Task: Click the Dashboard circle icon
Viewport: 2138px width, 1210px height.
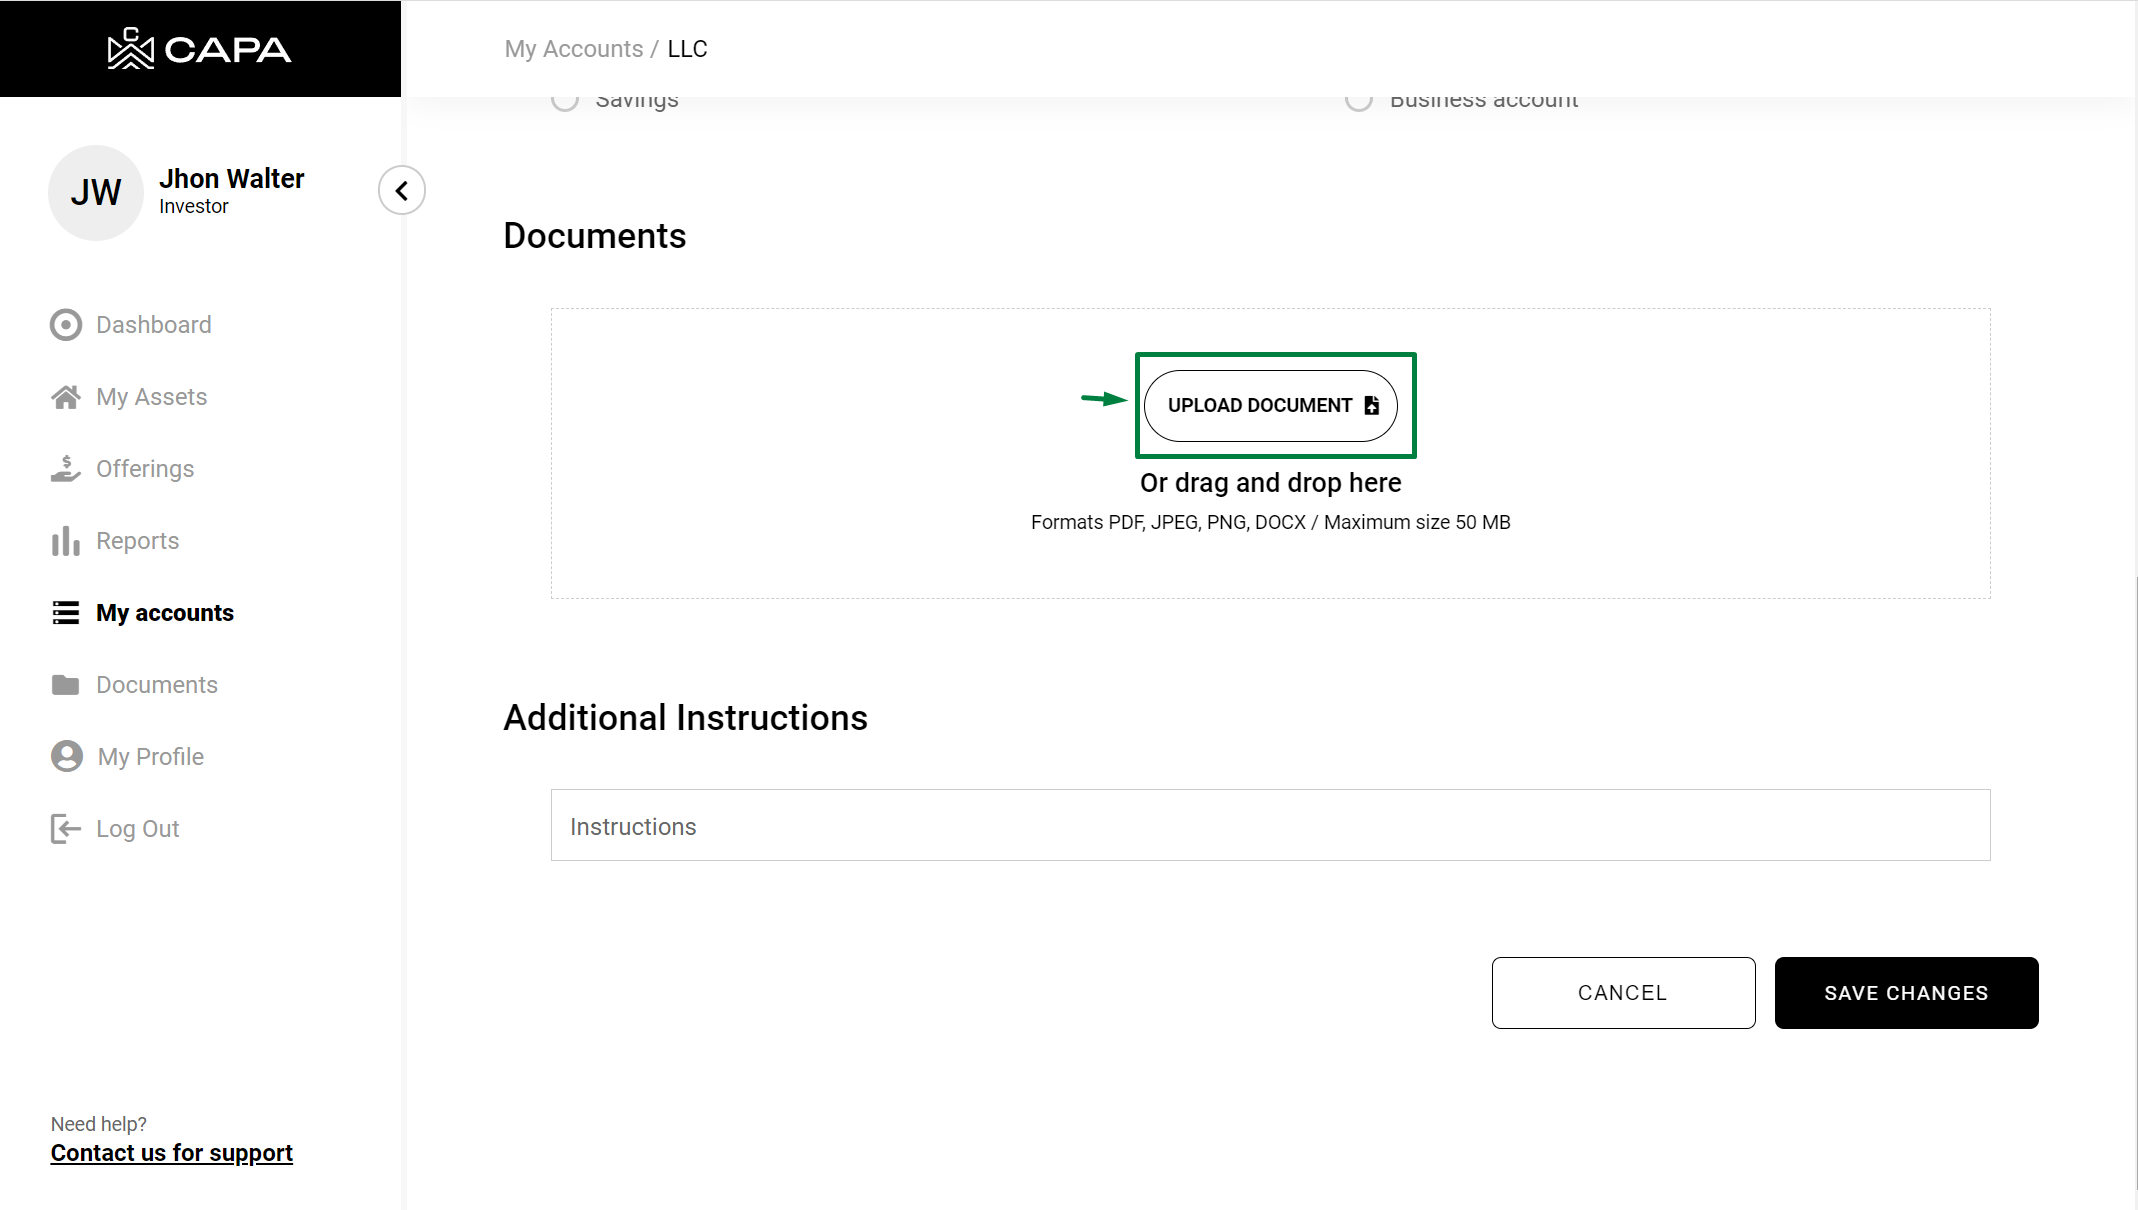Action: pyautogui.click(x=66, y=325)
